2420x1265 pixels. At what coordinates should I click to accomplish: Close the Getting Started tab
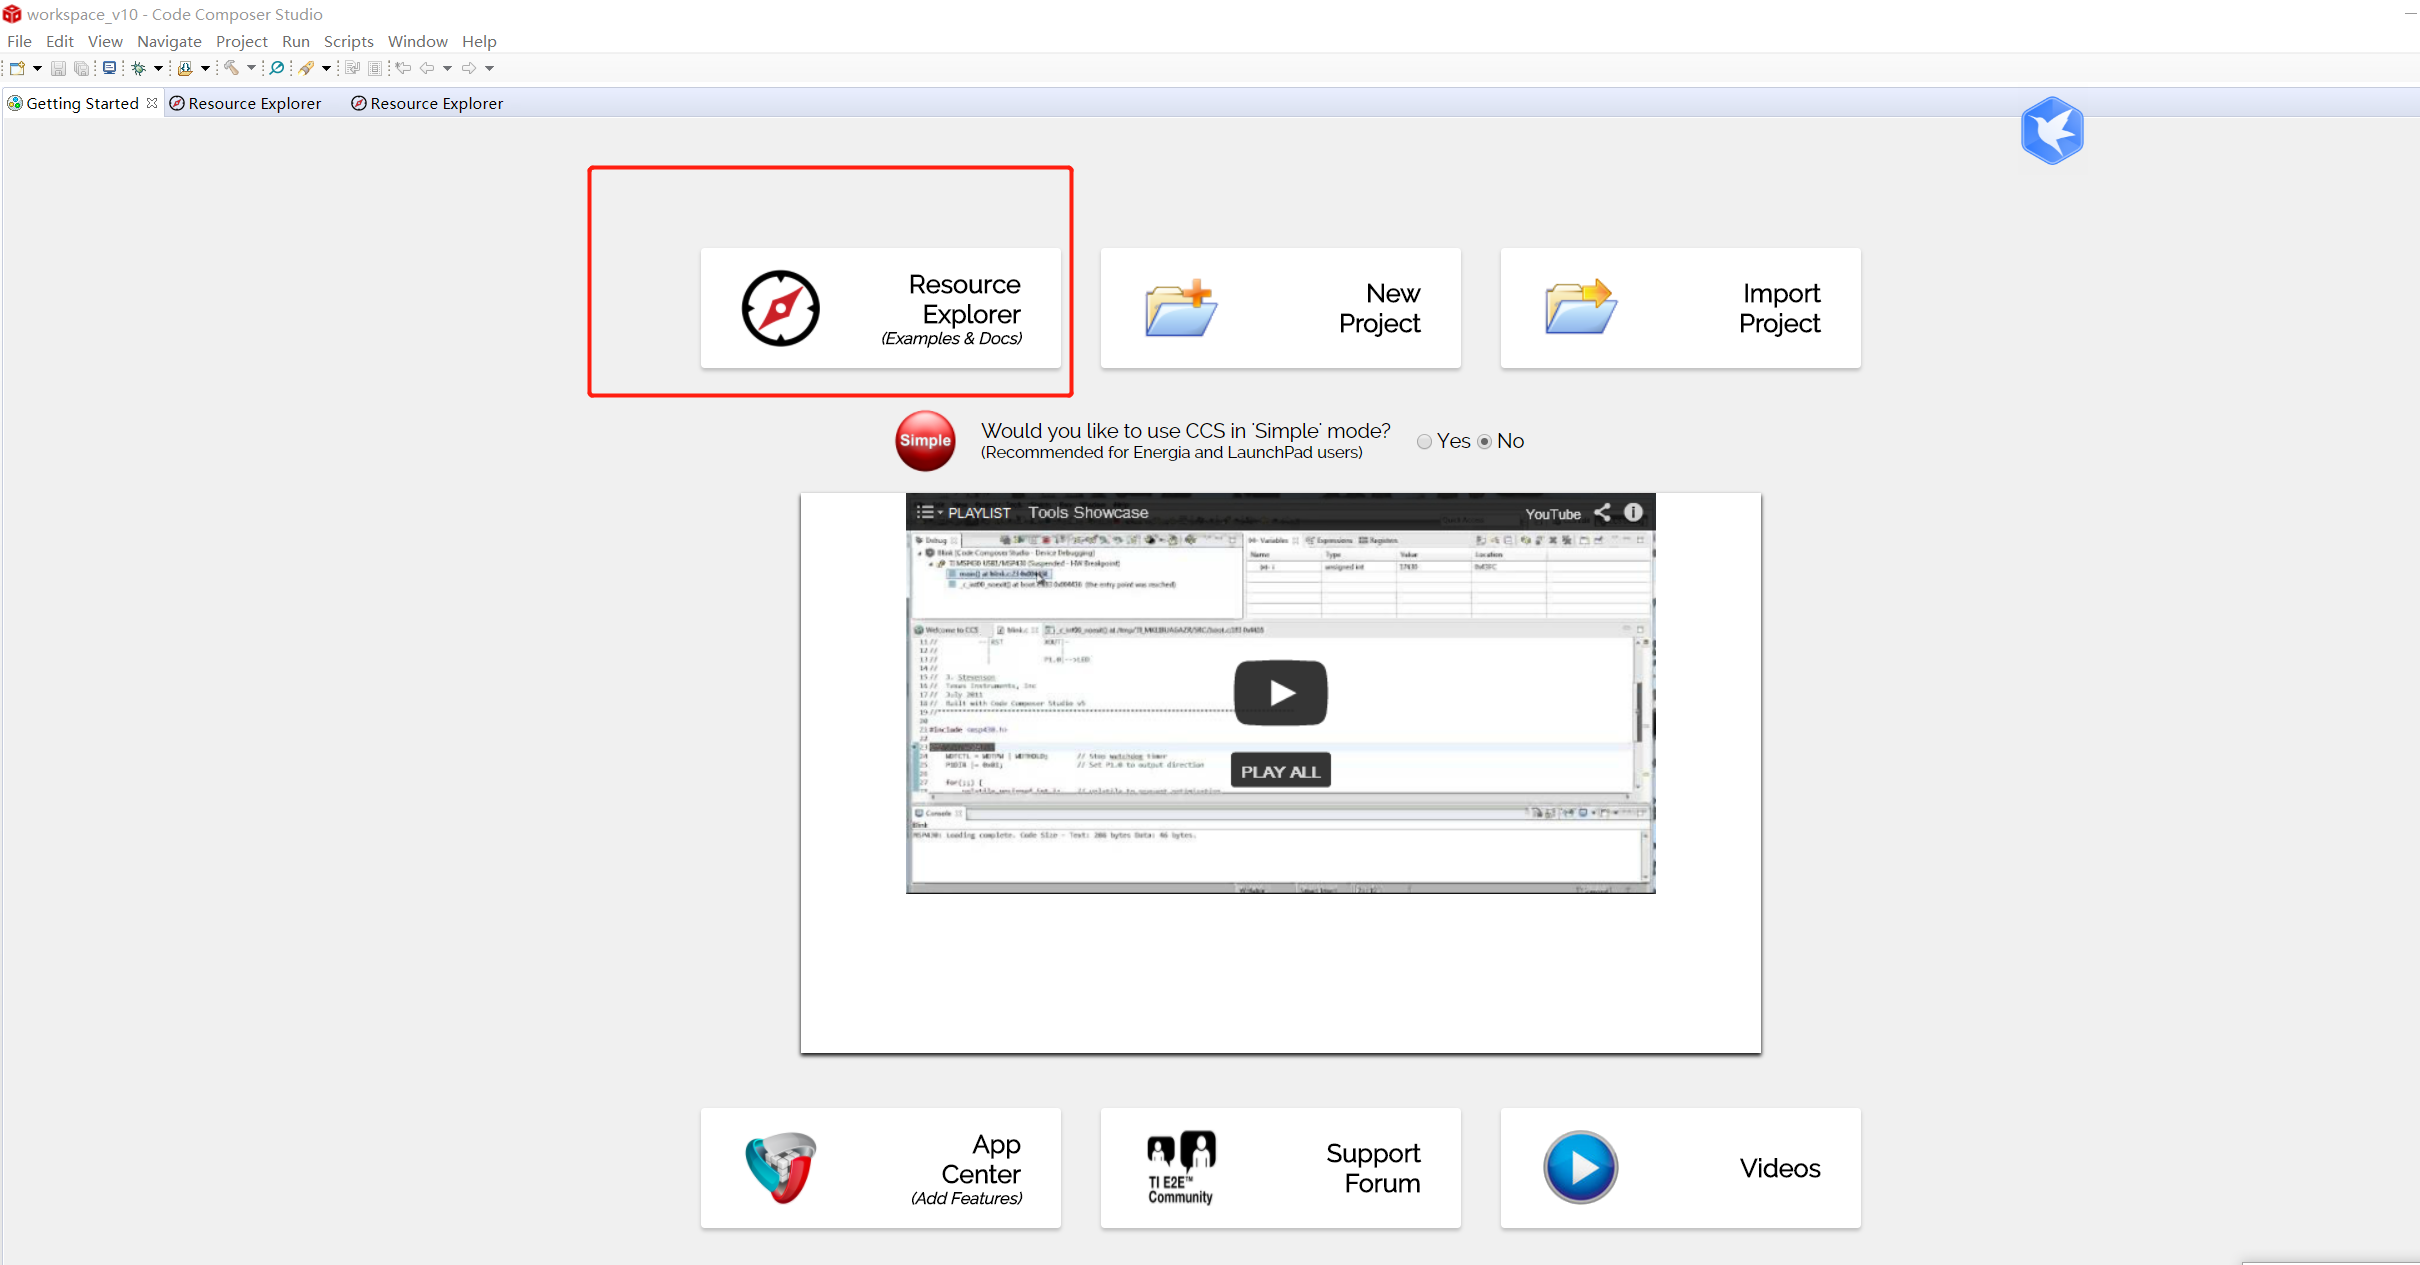tap(152, 103)
